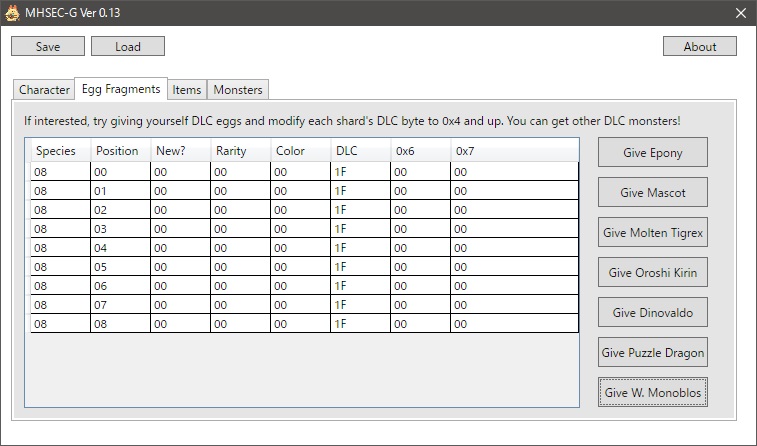Select the Egg Fragments tab
Viewport: 757px width, 446px height.
(121, 89)
